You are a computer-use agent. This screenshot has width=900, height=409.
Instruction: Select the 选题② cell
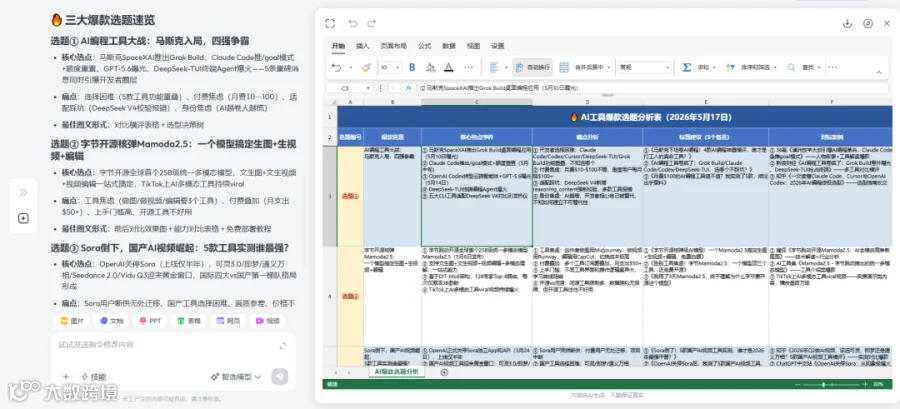[x=350, y=297]
